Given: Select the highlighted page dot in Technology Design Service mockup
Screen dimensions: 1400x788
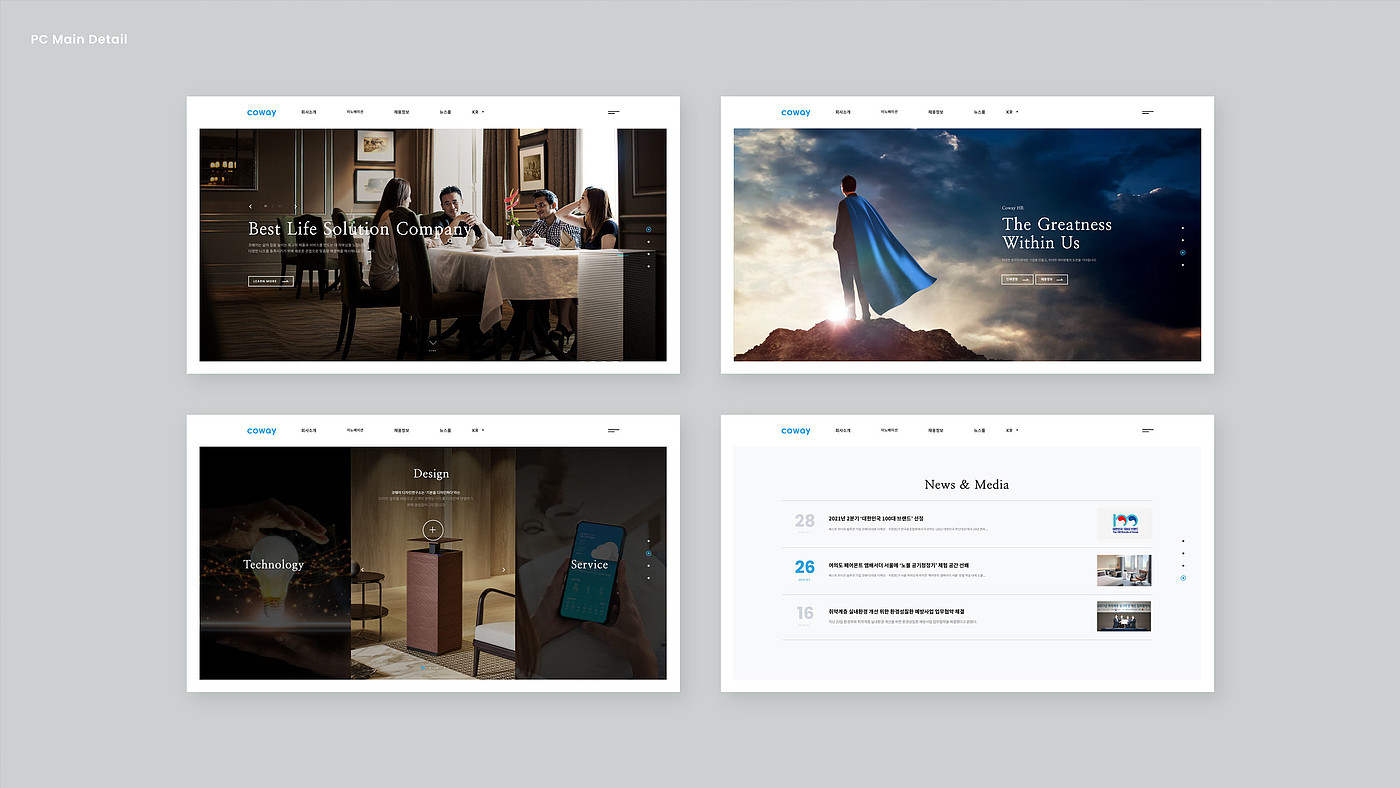Looking at the screenshot, I should click(648, 553).
